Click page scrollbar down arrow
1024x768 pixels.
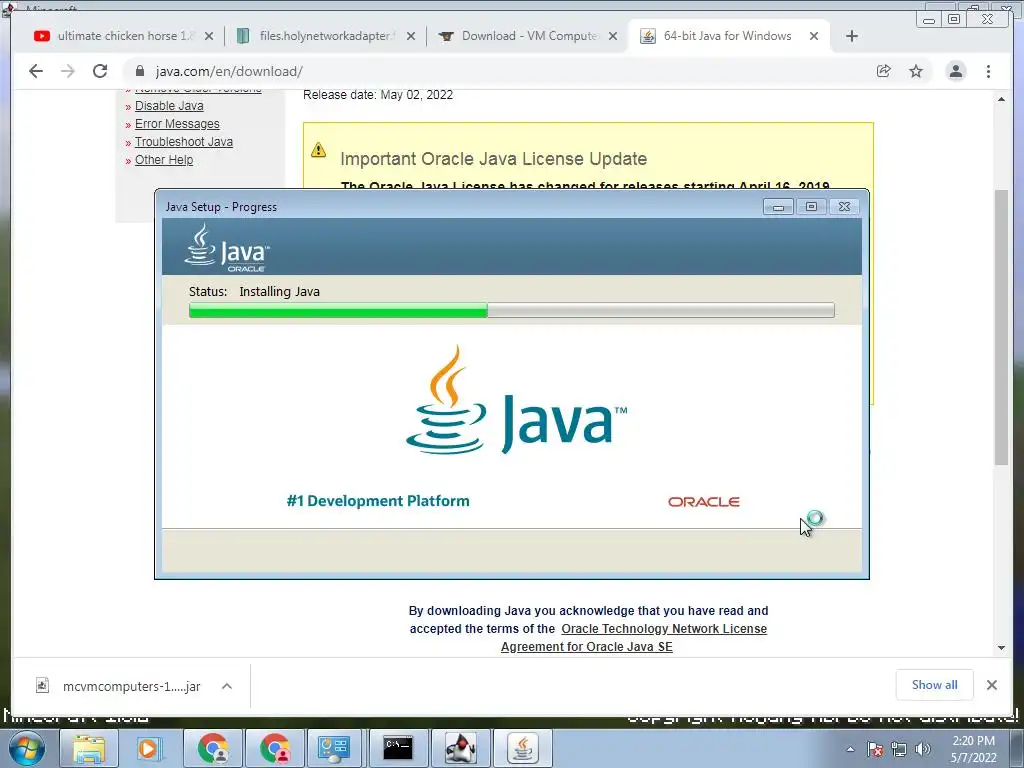coord(1001,648)
